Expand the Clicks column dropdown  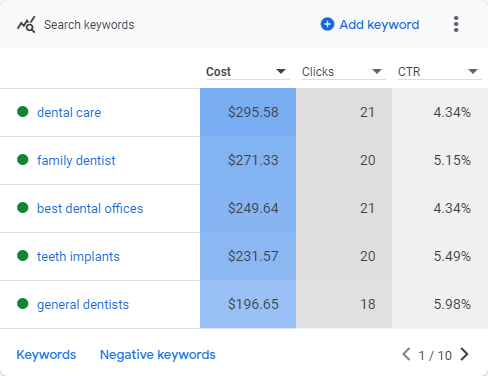[x=377, y=71]
